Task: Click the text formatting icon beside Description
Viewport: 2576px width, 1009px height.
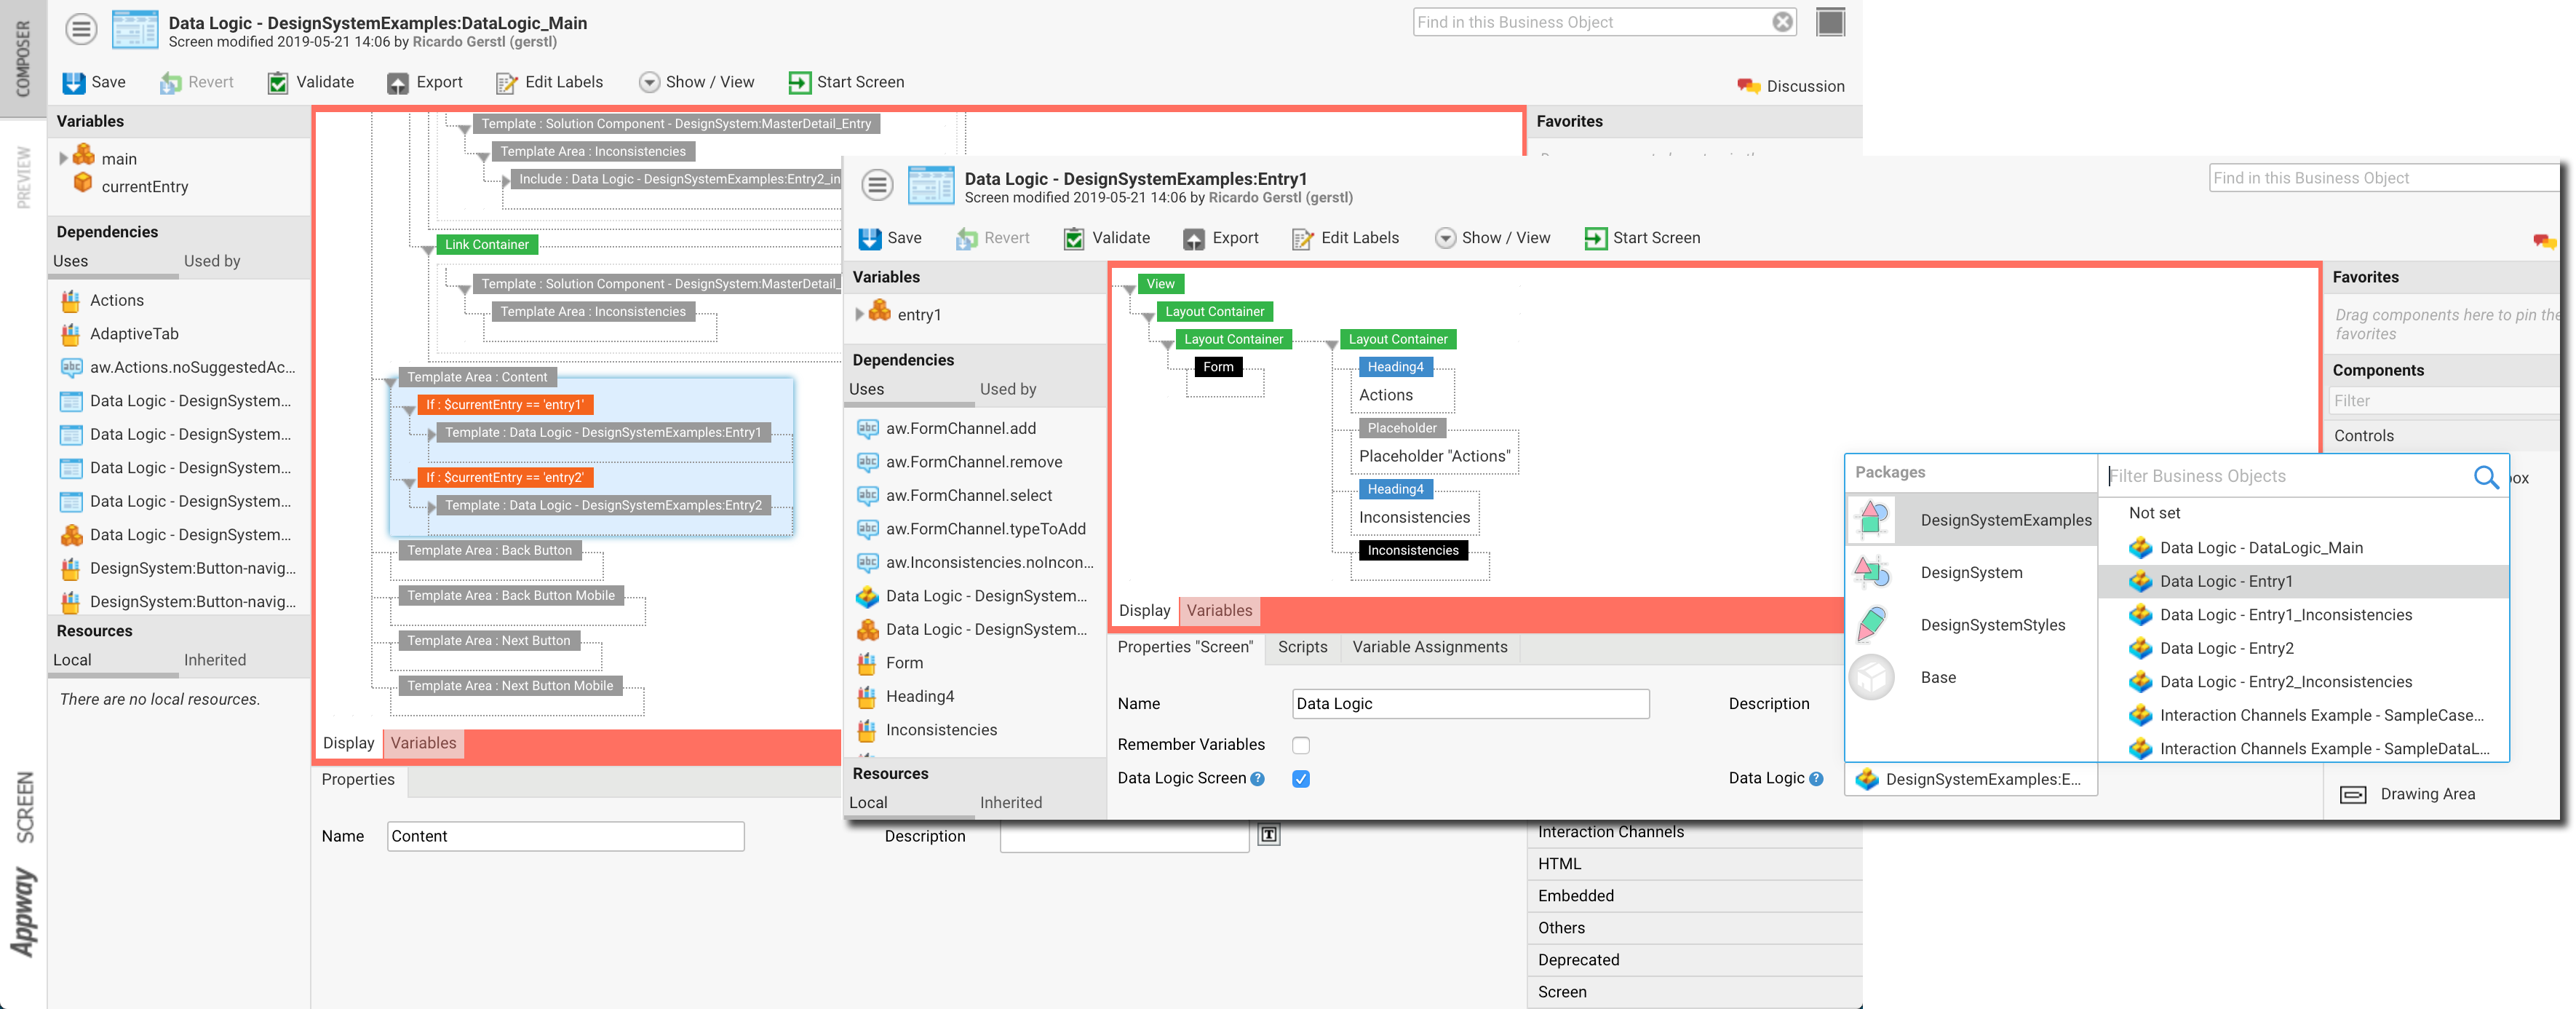Action: click(x=1270, y=835)
